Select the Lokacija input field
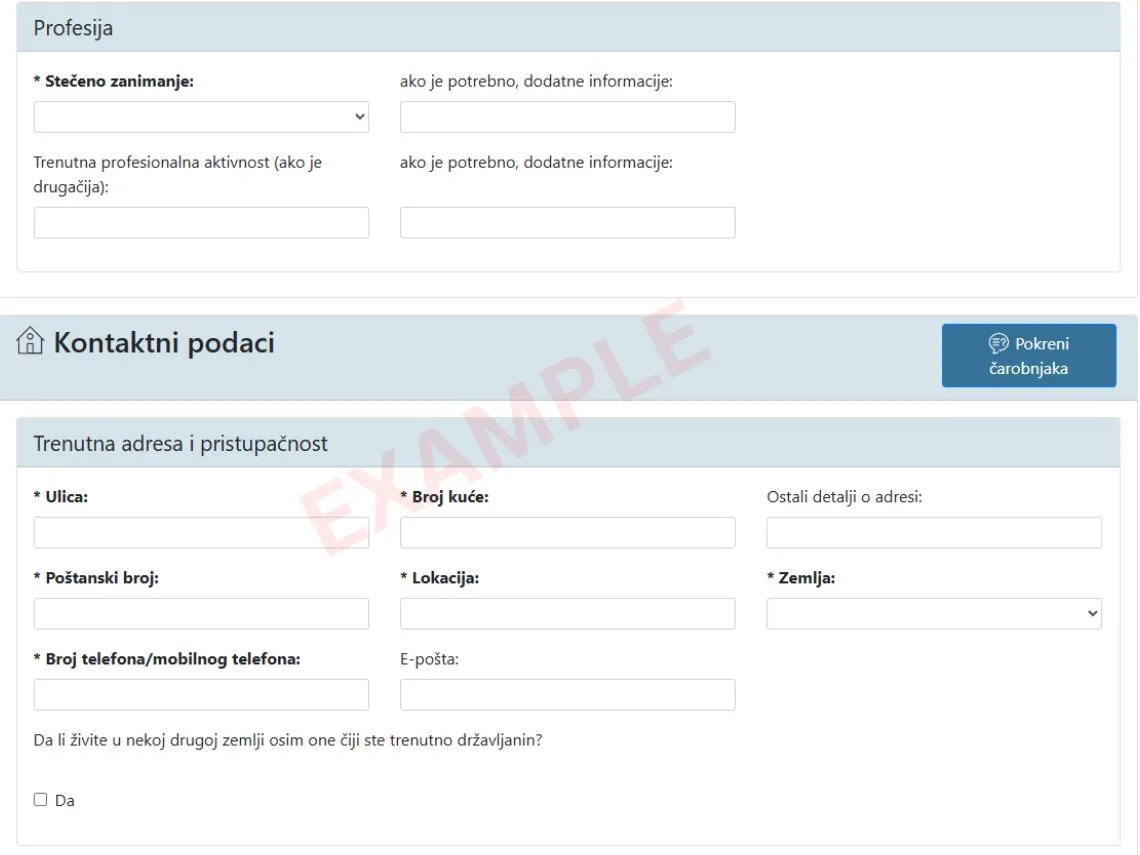This screenshot has height=855, width=1140. (x=567, y=614)
